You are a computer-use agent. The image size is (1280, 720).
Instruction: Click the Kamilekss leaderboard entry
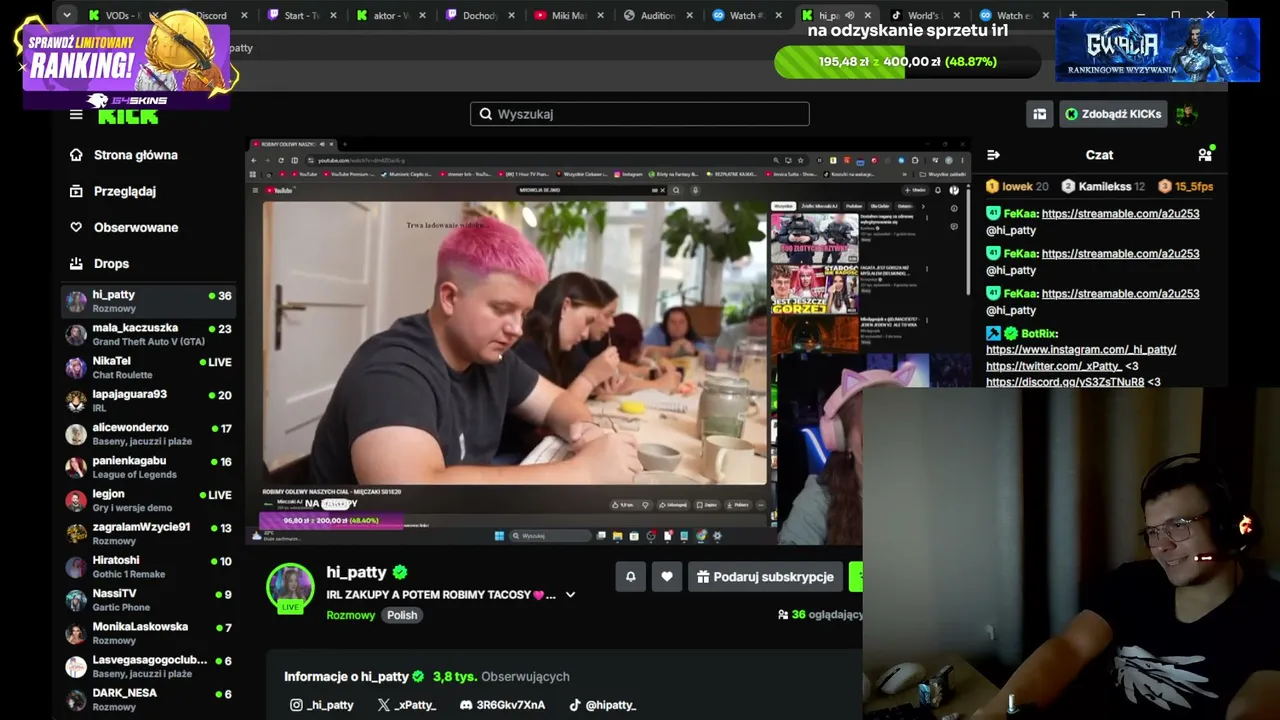point(1103,186)
